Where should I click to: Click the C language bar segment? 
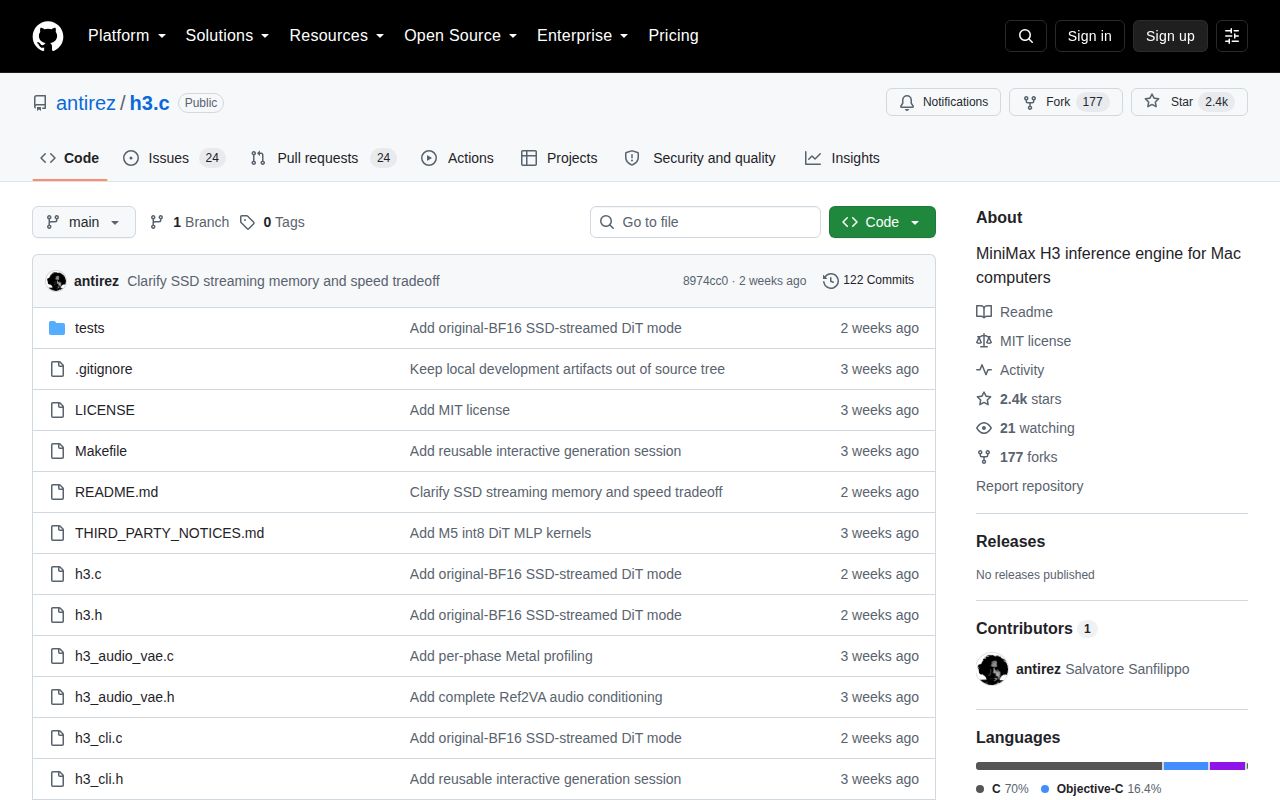(1069, 766)
